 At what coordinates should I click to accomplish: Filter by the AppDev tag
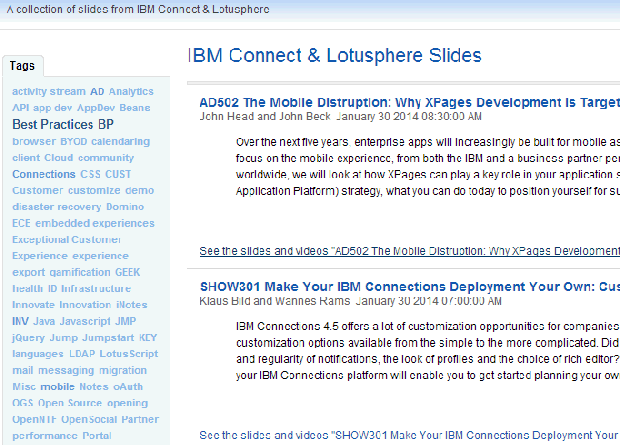pos(96,108)
